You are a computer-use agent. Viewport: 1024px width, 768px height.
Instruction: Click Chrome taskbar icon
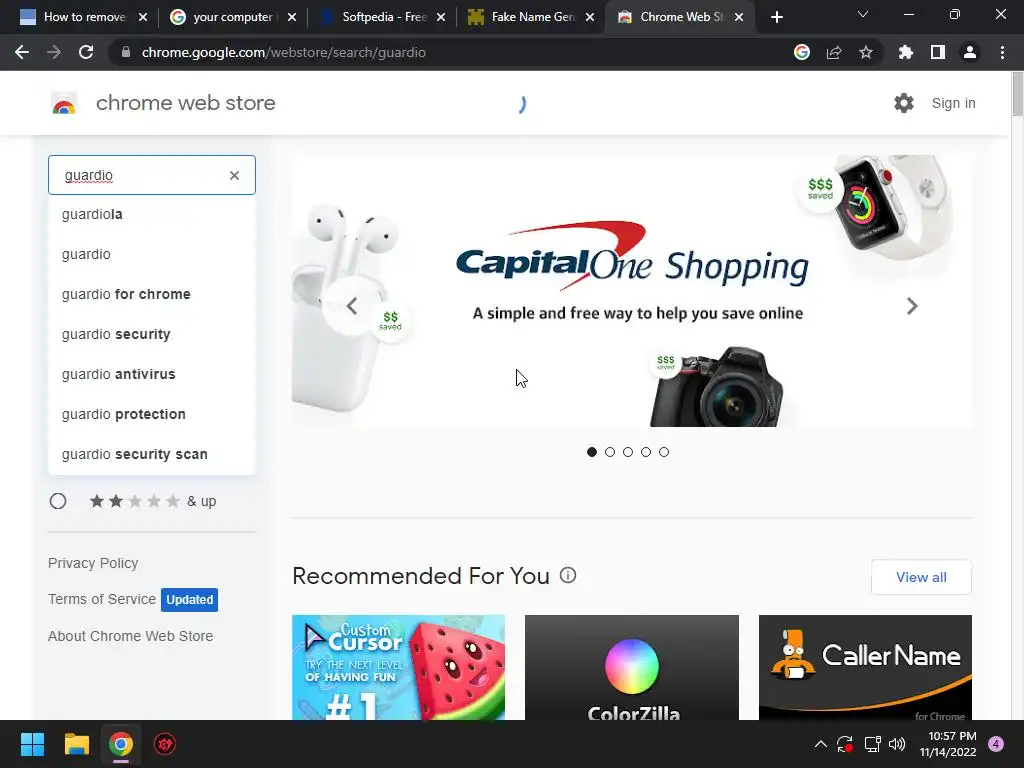[x=121, y=744]
